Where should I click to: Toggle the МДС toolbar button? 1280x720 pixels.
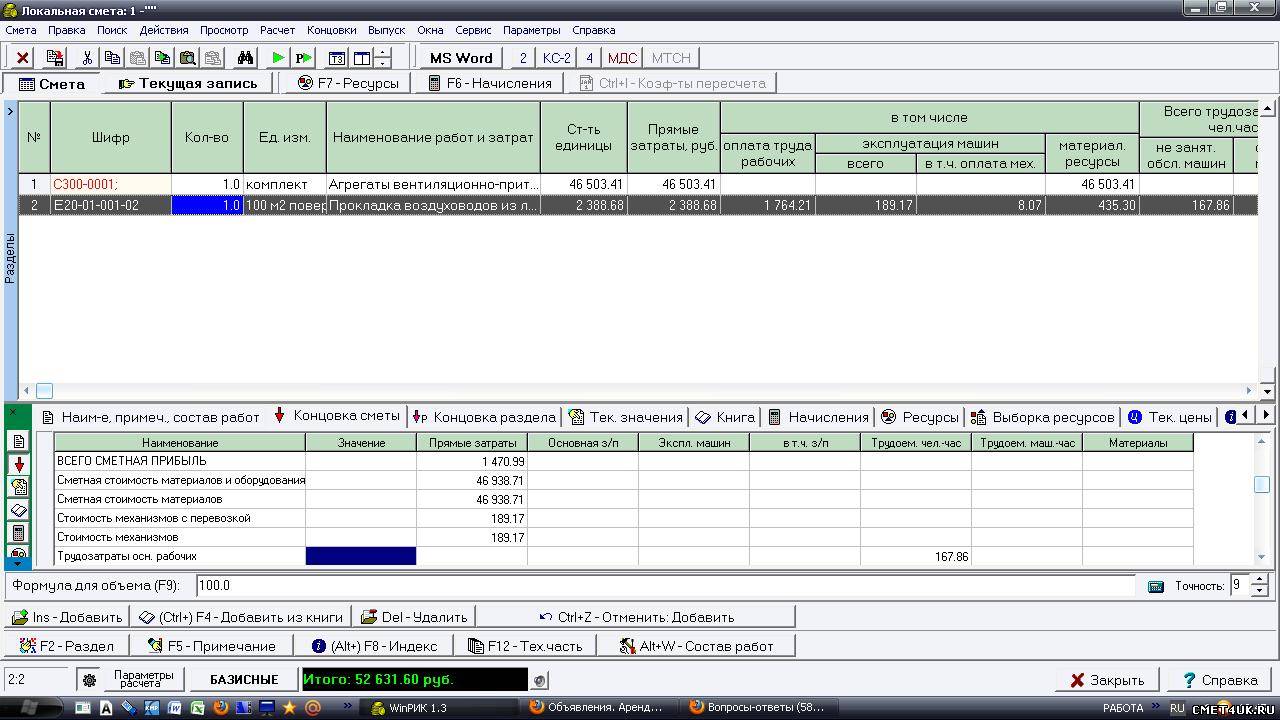pos(621,58)
